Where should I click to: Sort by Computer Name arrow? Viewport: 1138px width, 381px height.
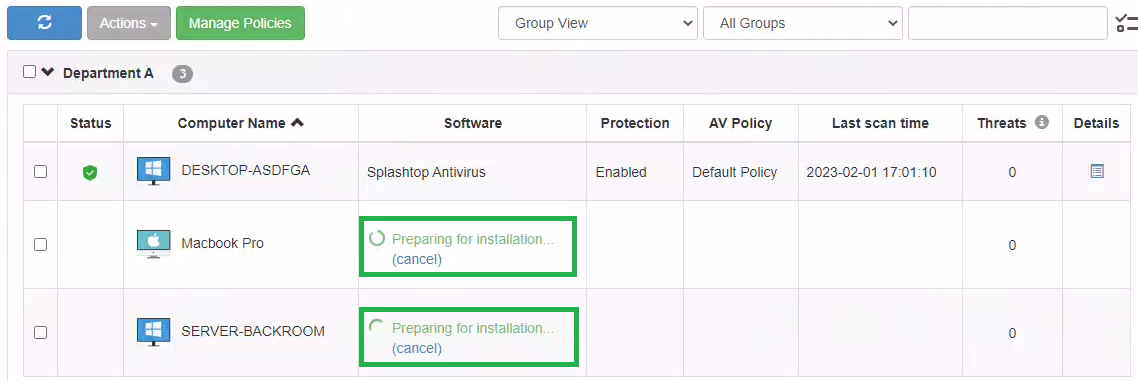tap(297, 123)
